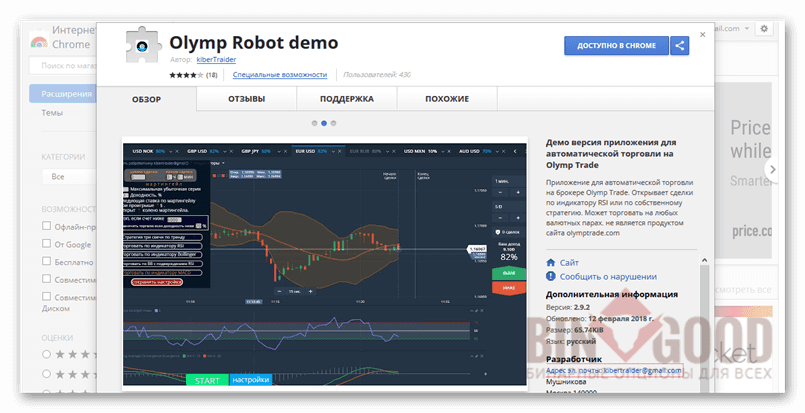Toggle the Офлайн checkbox

pos(46,226)
